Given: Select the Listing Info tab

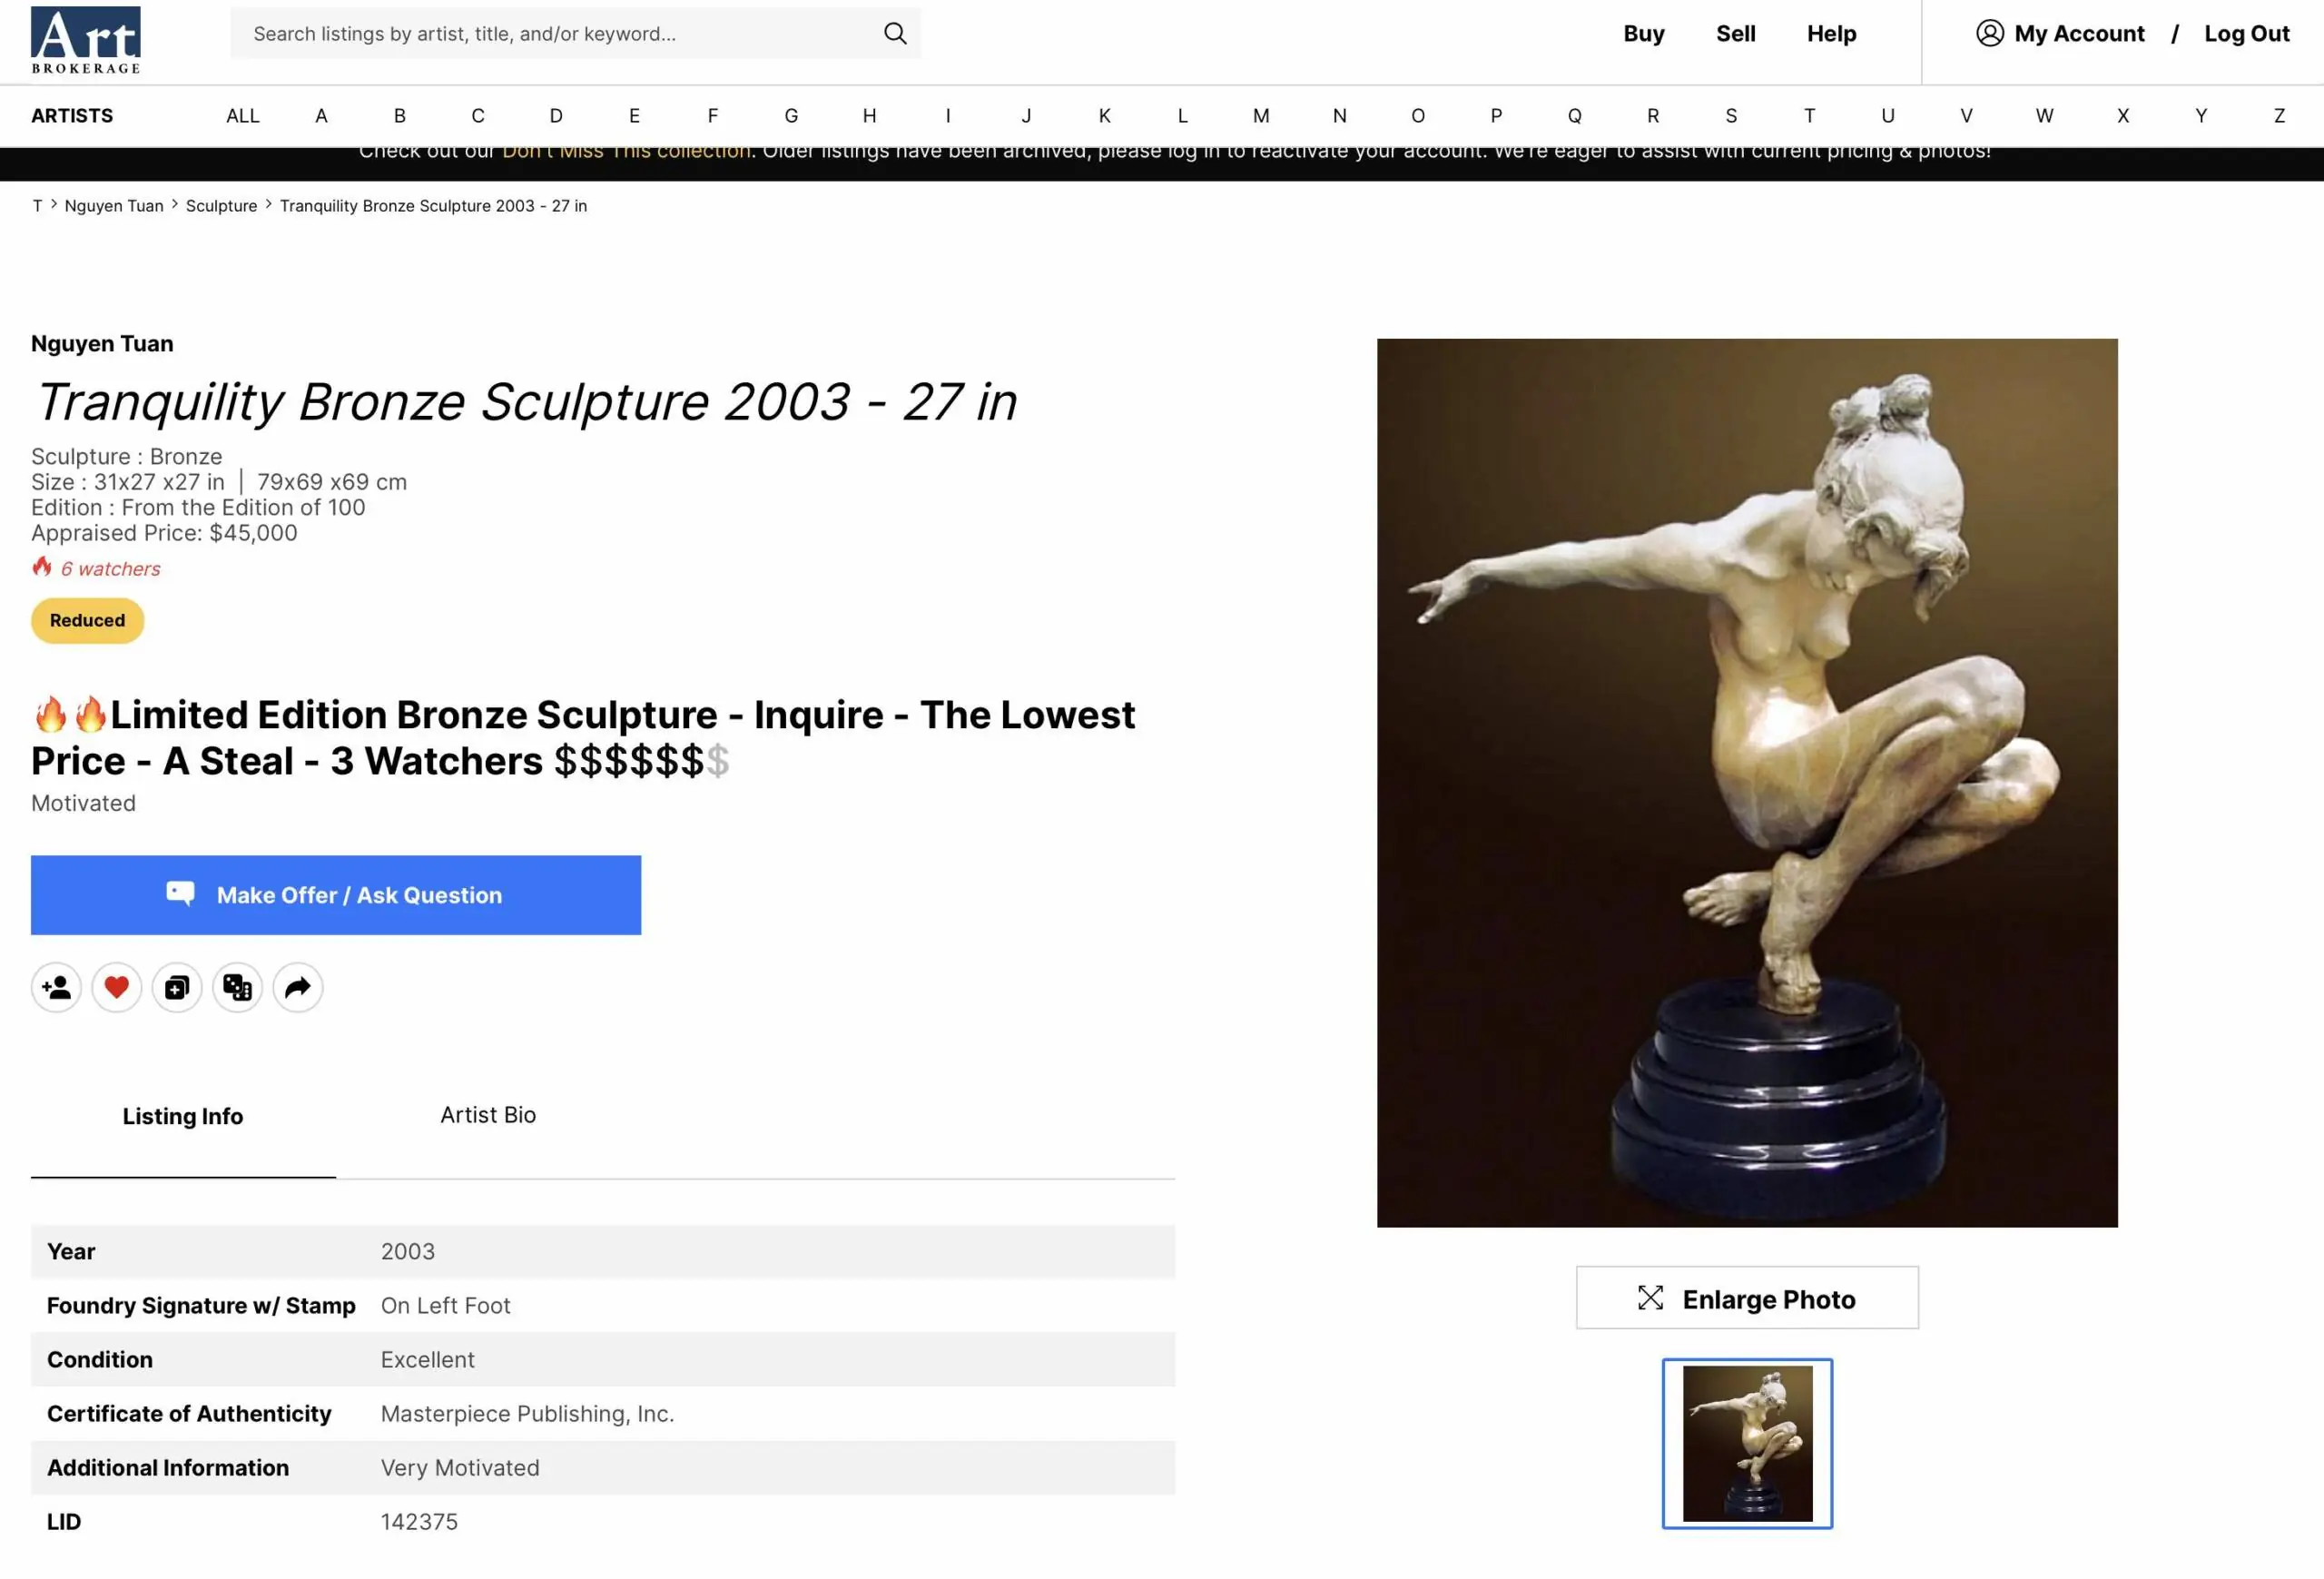Looking at the screenshot, I should tap(183, 1116).
